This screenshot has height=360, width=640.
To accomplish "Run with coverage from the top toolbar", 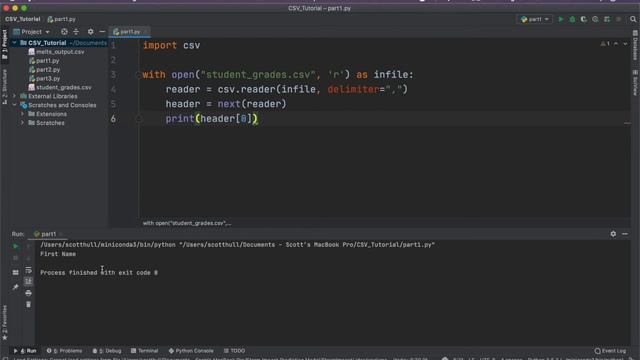I will tap(584, 19).
